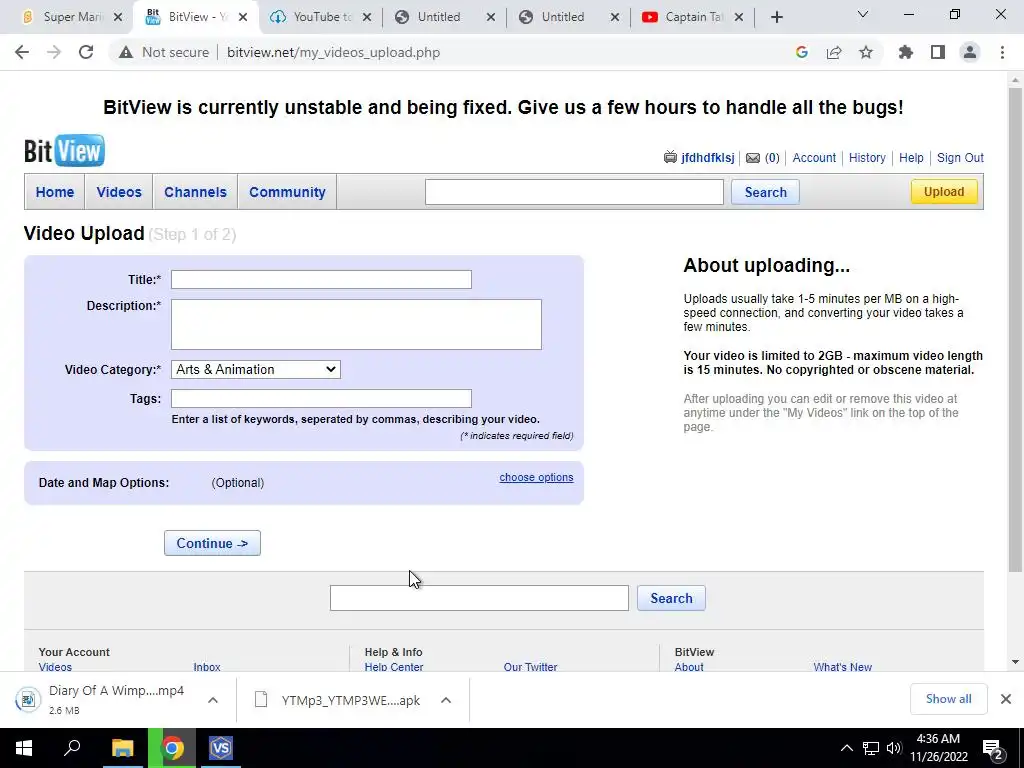This screenshot has height=768, width=1024.
Task: Click the Not secure warning icon
Action: [126, 52]
